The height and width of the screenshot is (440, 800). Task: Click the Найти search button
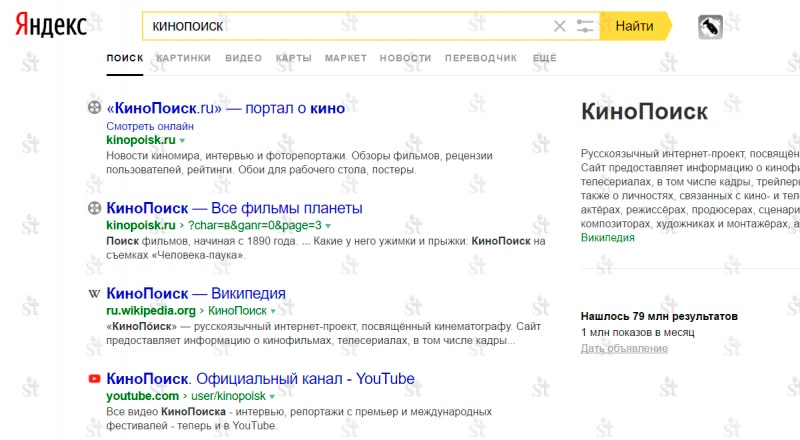click(635, 26)
